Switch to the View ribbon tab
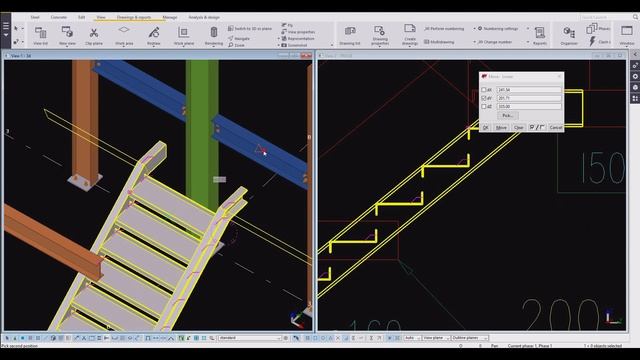This screenshot has height=360, width=640. tap(100, 17)
